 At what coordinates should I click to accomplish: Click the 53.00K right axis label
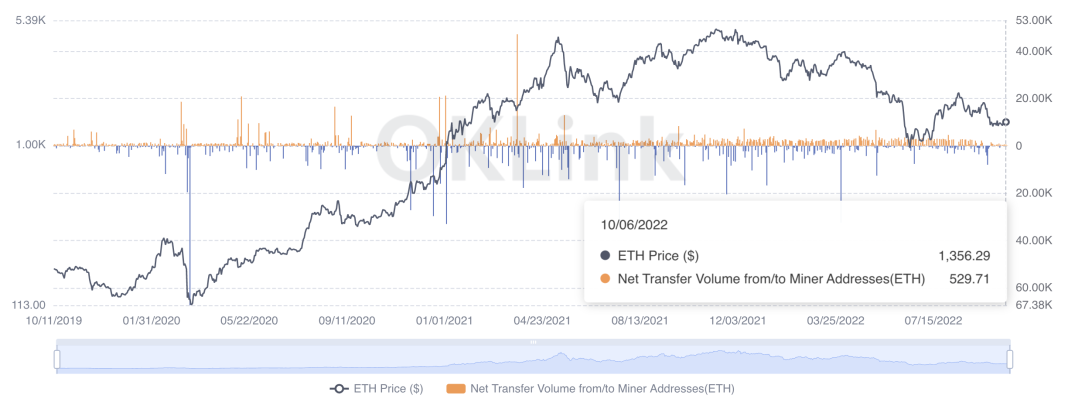(x=1033, y=20)
